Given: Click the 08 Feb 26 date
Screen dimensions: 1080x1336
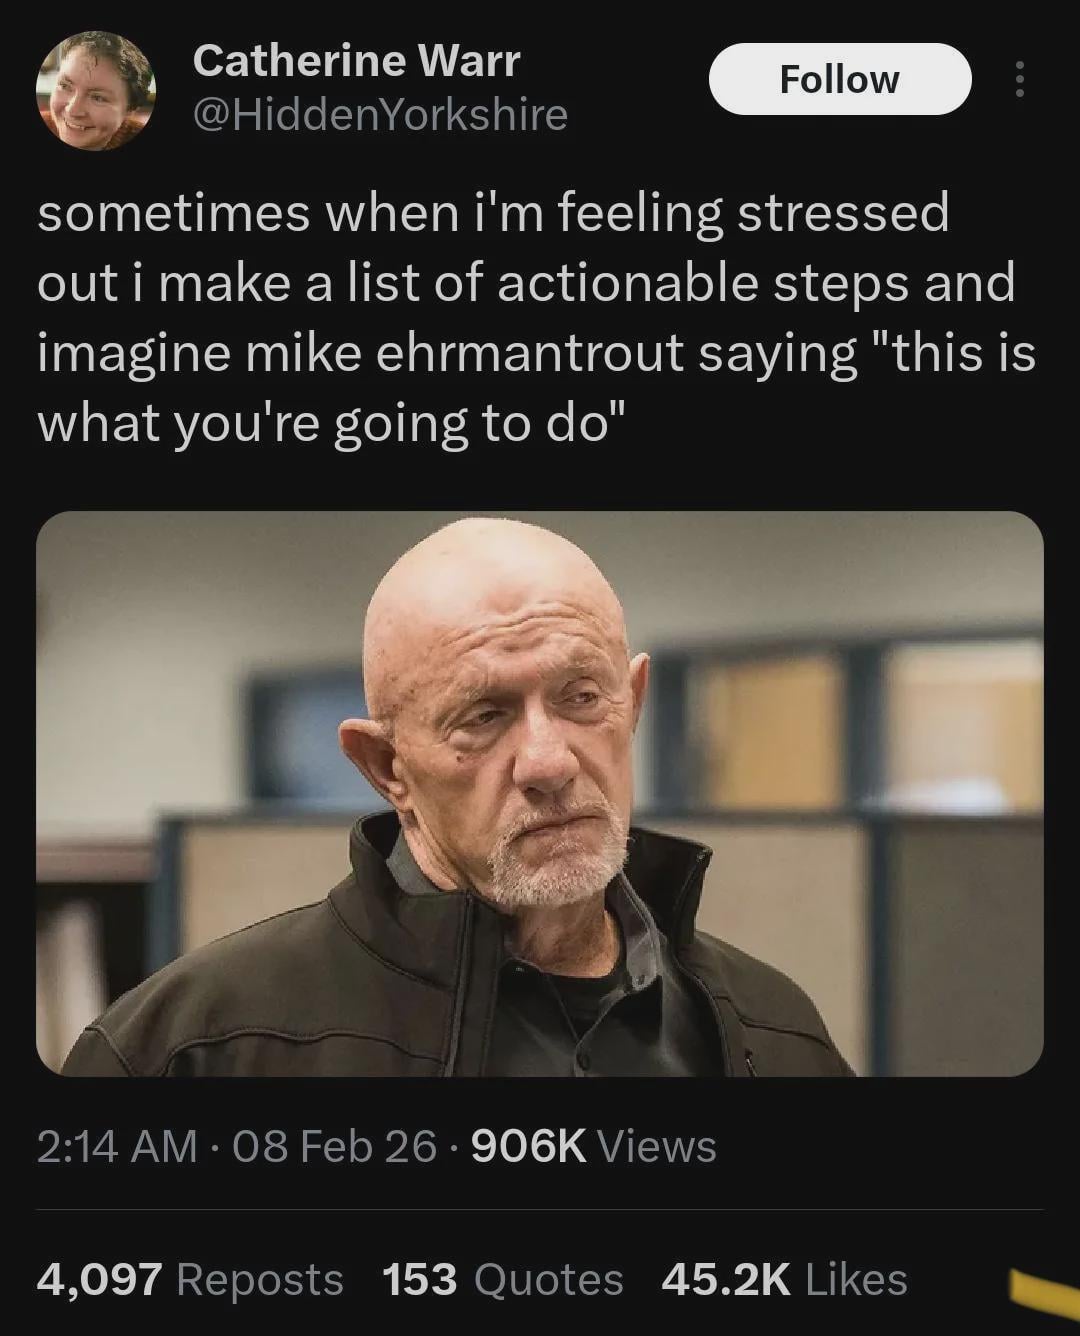Looking at the screenshot, I should [335, 1146].
